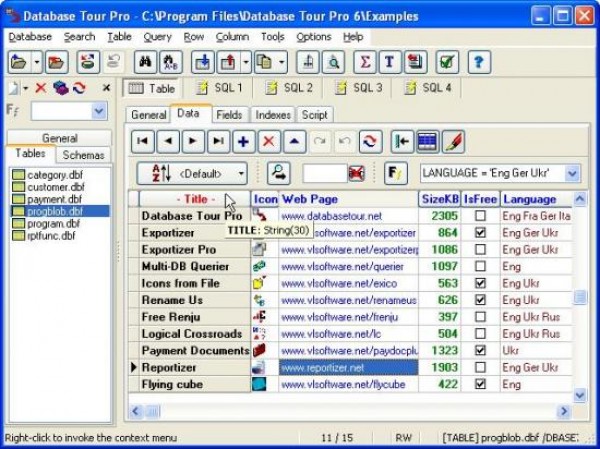
Task: Click the Title column header
Action: pyautogui.click(x=195, y=199)
